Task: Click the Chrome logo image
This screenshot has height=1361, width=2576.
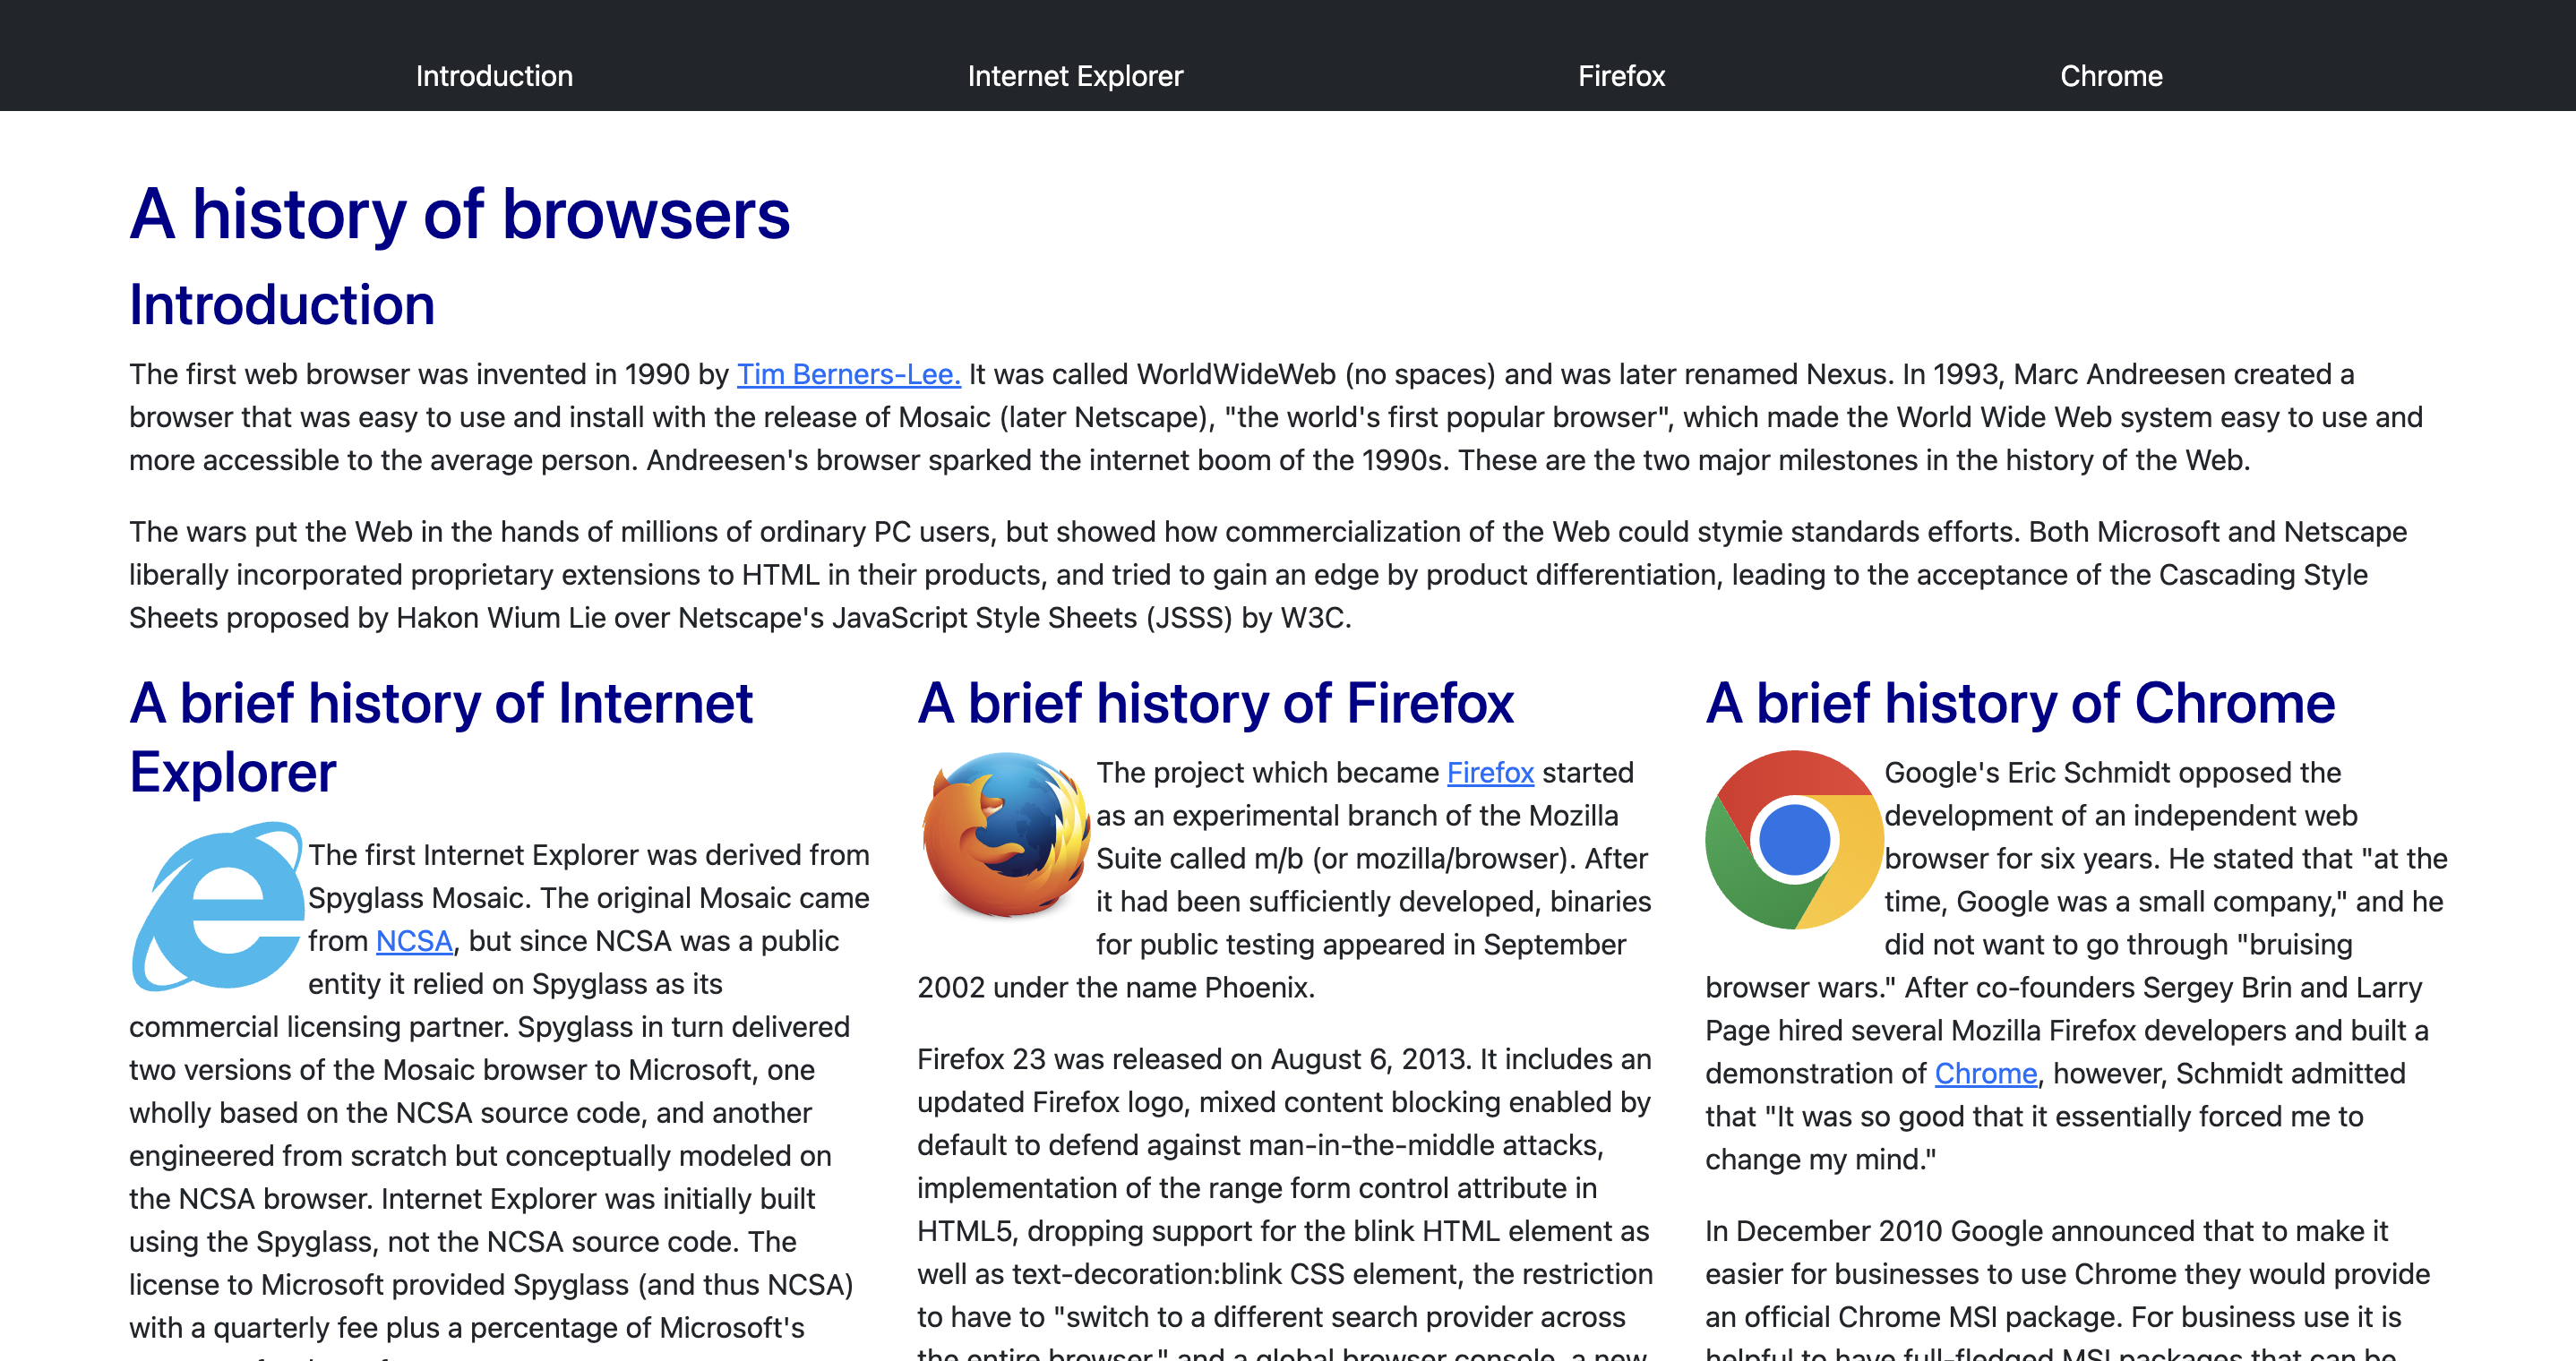Action: (1794, 839)
